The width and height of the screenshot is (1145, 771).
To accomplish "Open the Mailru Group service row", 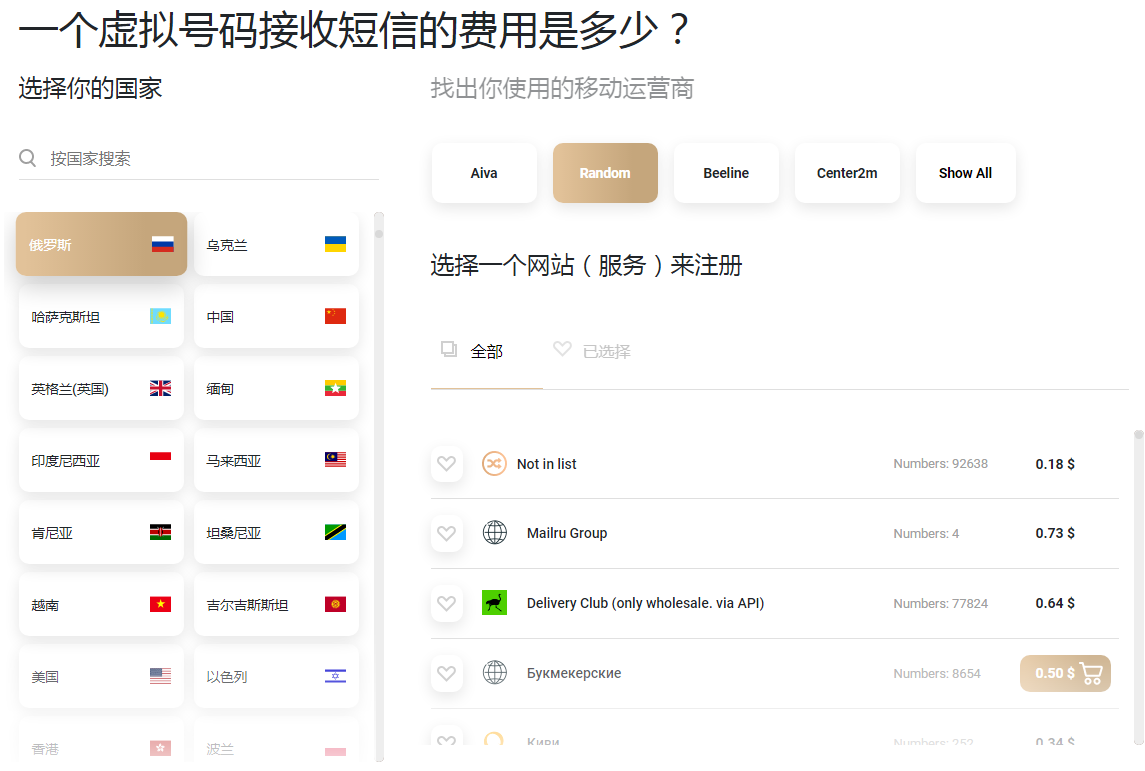I will pos(775,534).
